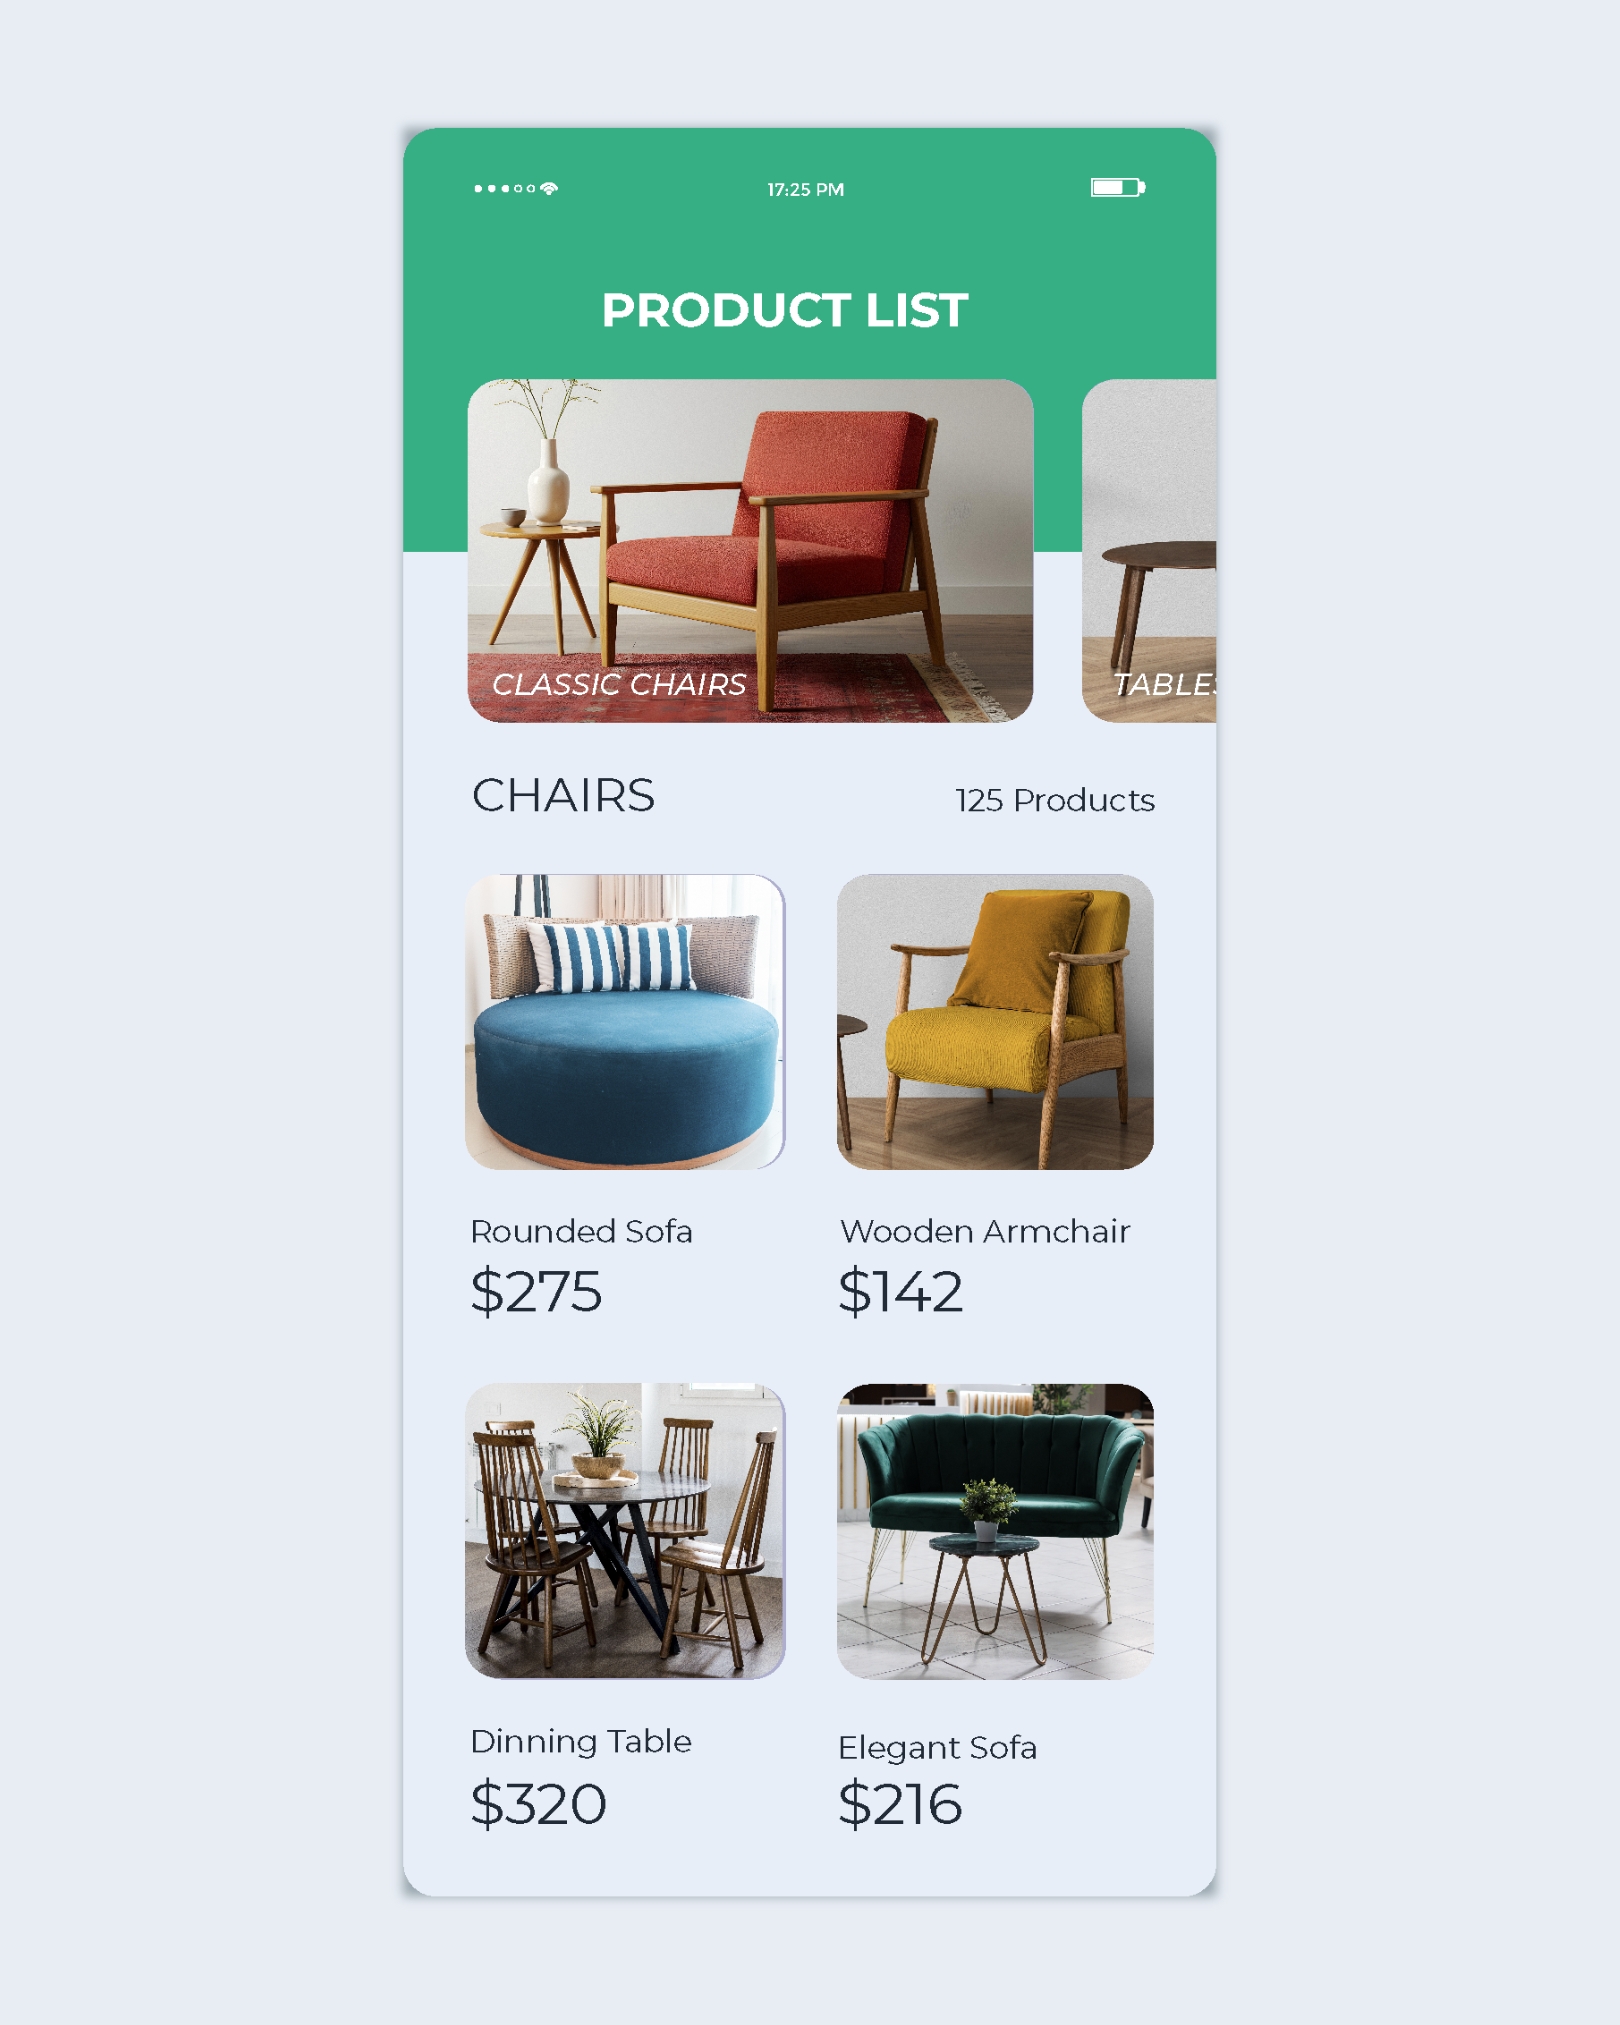Image resolution: width=1620 pixels, height=2025 pixels.
Task: Tap the PRODUCT LIST header title
Action: coord(785,310)
